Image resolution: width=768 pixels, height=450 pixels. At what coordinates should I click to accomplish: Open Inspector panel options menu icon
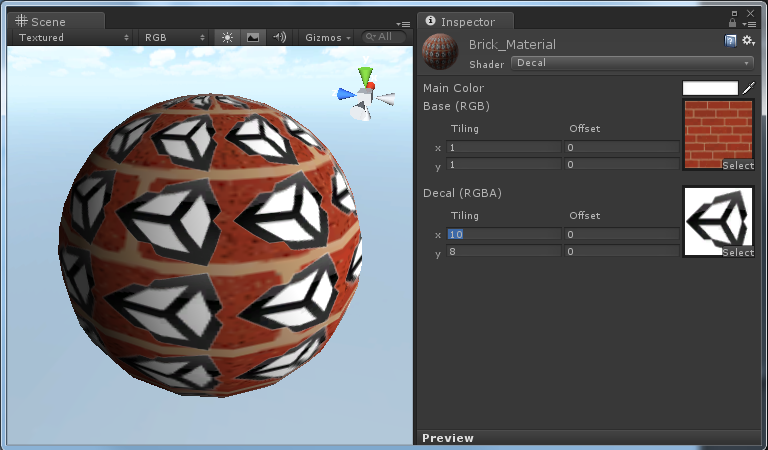[749, 24]
